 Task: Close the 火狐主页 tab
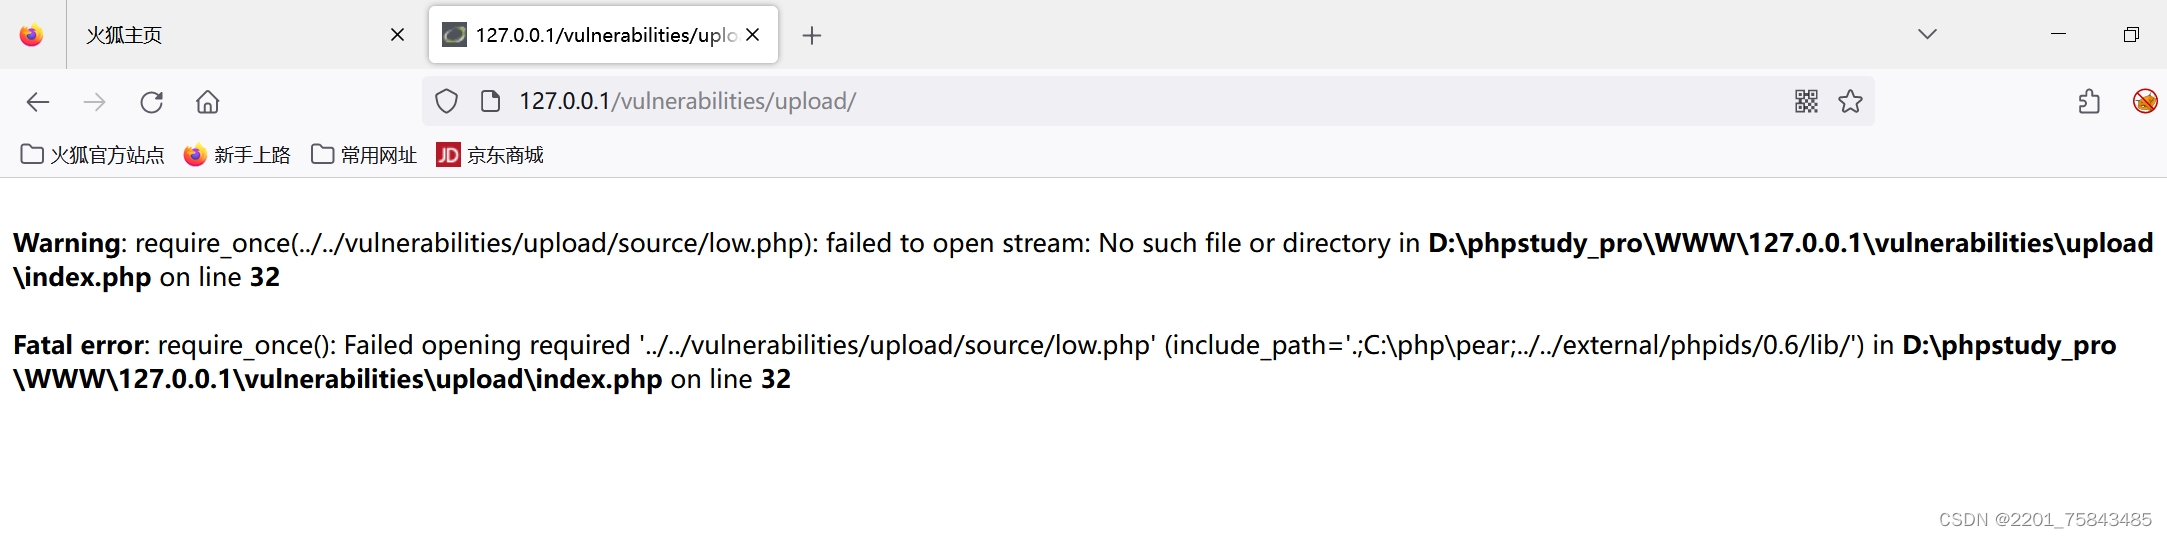(397, 35)
